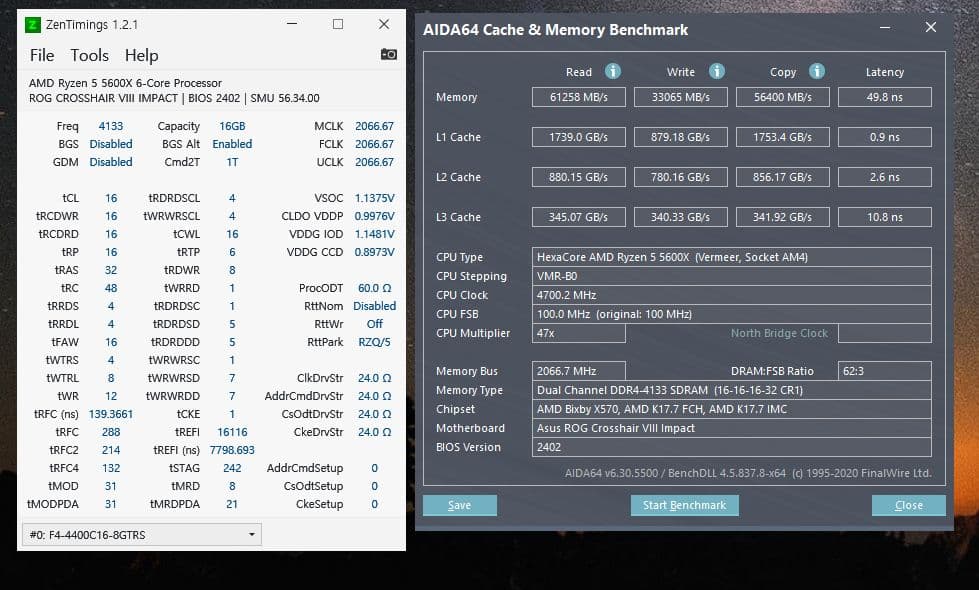
Task: Click the Memory copy value 56400 MB/s
Action: (x=783, y=97)
